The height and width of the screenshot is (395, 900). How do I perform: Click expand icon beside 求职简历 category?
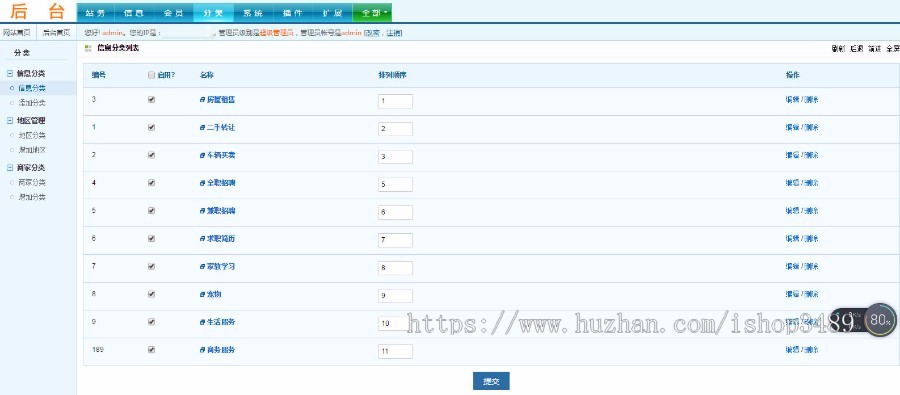(202, 239)
